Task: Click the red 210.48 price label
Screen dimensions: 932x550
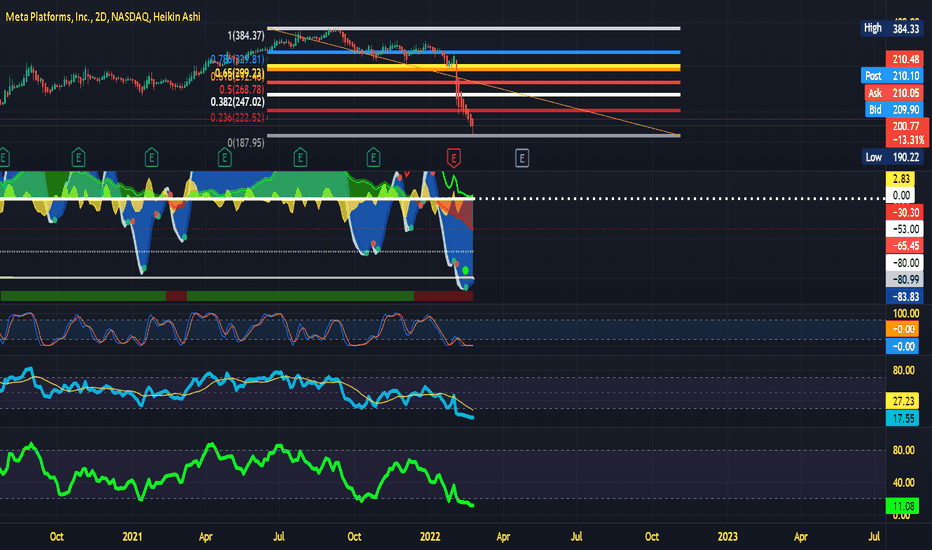Action: (906, 59)
